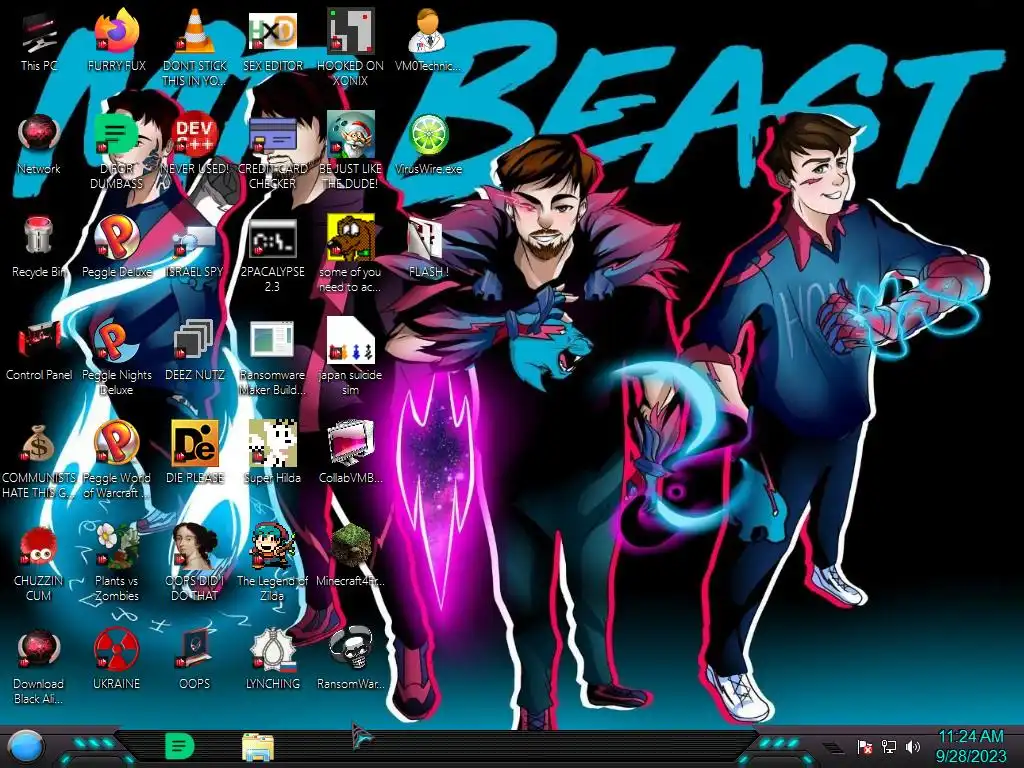Select the money bag COMMUNISTS HATE shortcut
The width and height of the screenshot is (1024, 768).
39,461
